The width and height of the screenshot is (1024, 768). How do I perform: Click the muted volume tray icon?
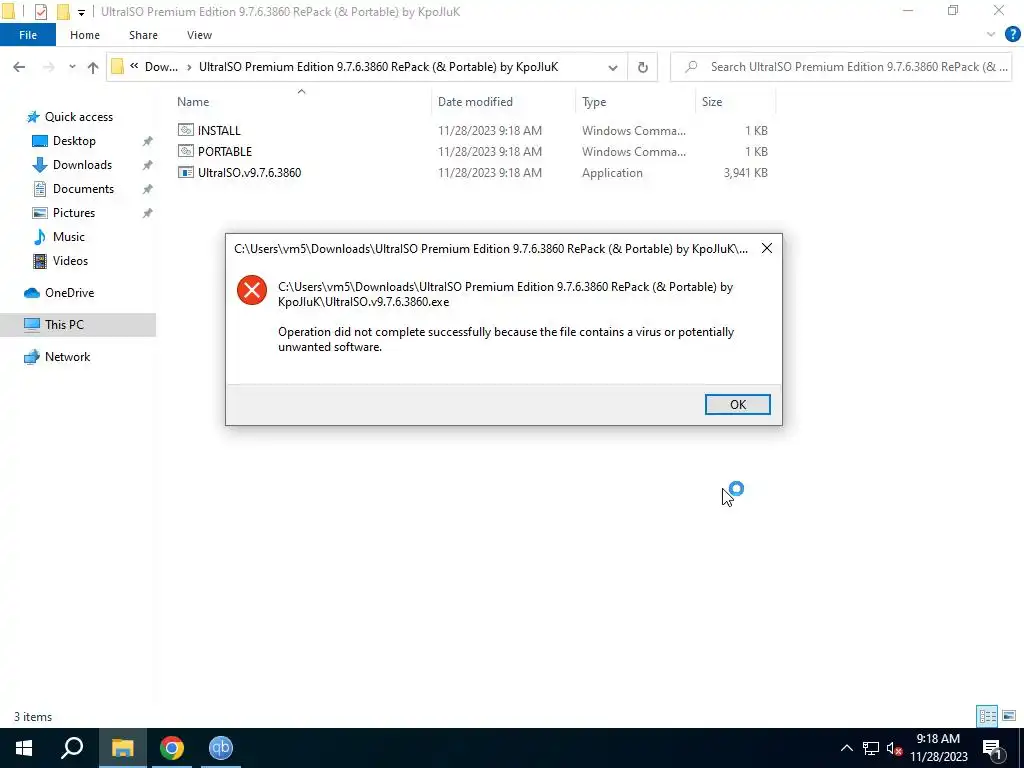[x=894, y=748]
